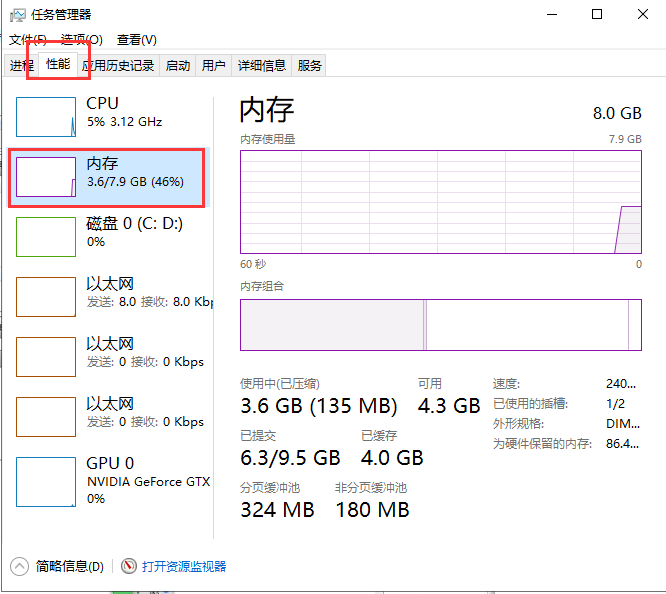Viewport: 666px width, 594px height.
Task: Switch to the 服务 tab
Action: click(x=310, y=66)
